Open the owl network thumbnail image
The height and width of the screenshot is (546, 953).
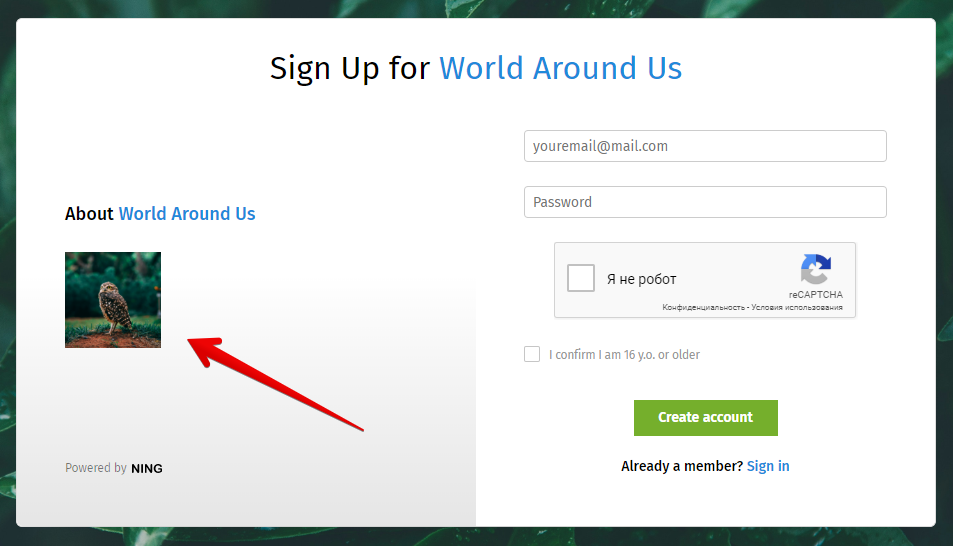pyautogui.click(x=113, y=300)
